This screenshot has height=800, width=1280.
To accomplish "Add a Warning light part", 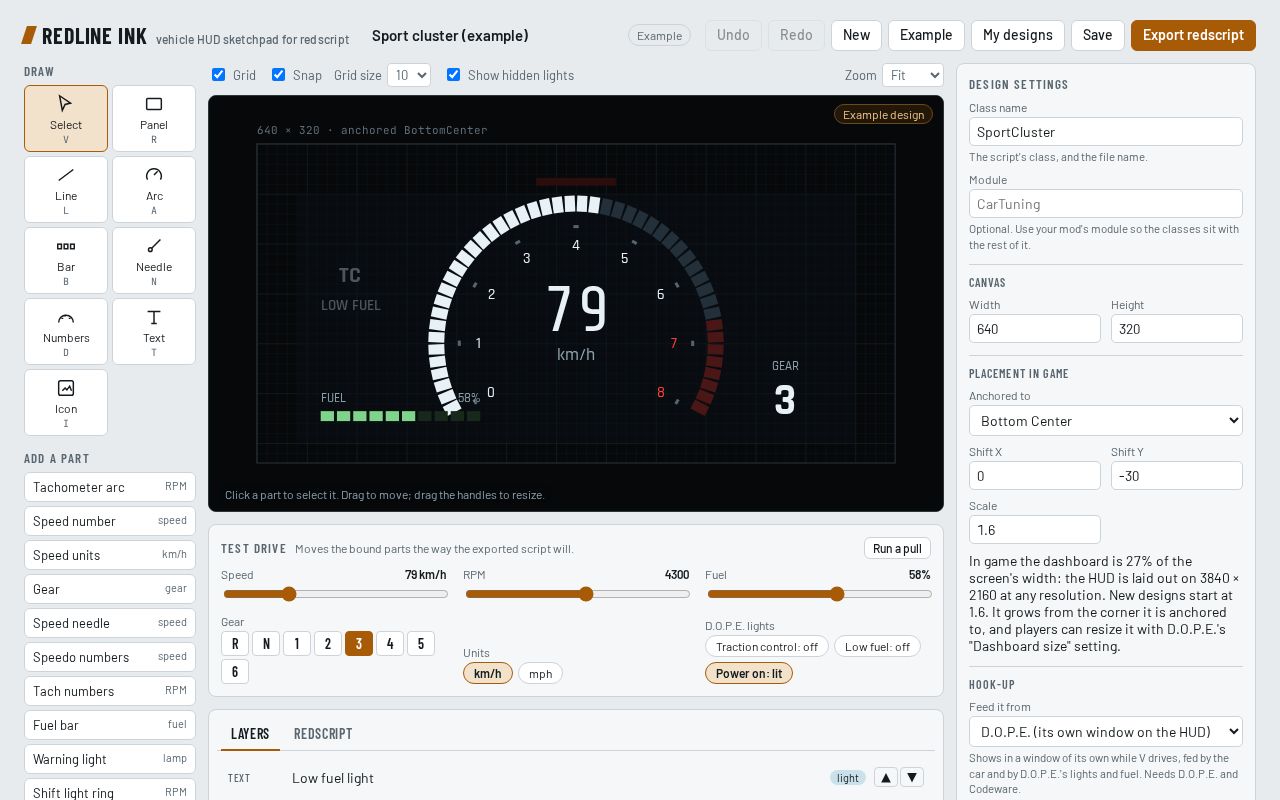I will tap(110, 759).
